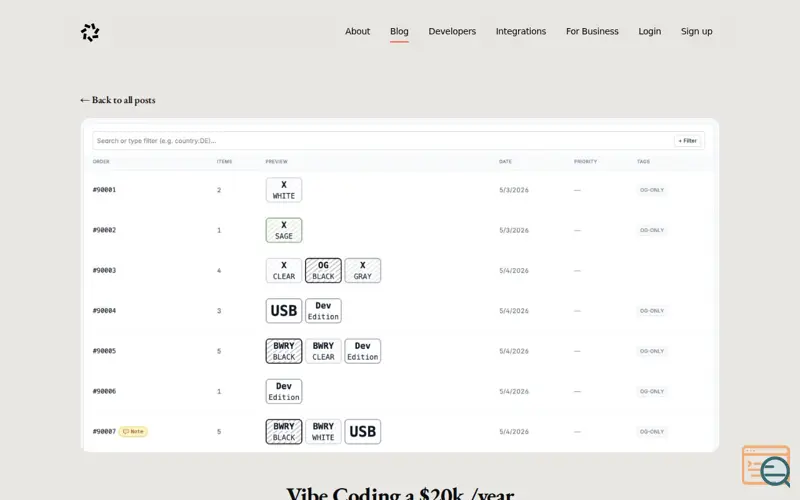Screen dimensions: 800x500
Task: Click the items count 4 for order #90003
Action: [x=219, y=270]
